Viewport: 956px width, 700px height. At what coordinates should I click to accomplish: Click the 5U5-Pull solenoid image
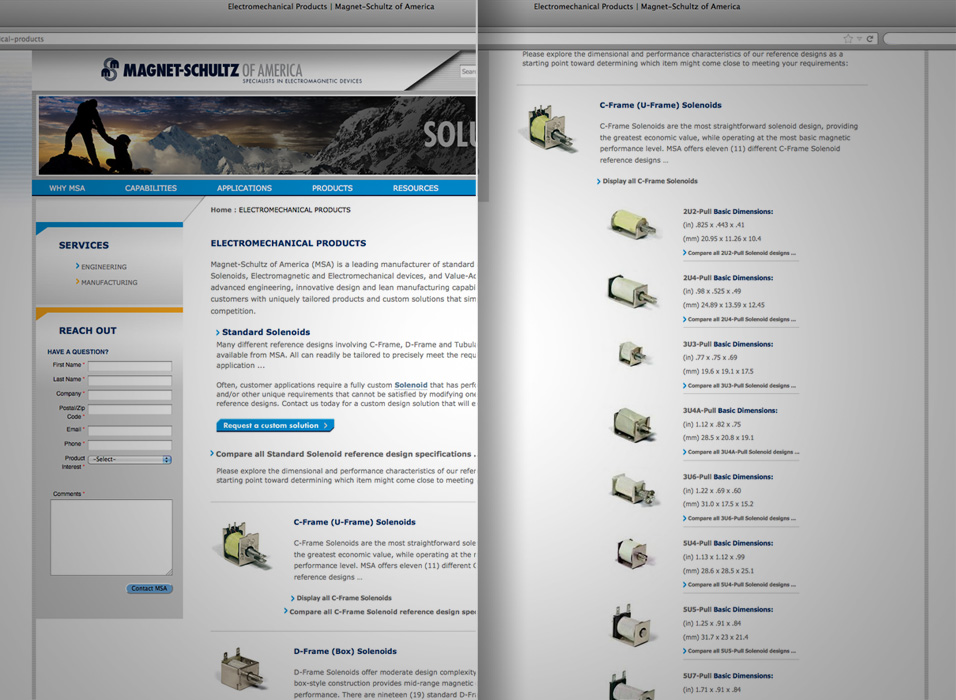(633, 624)
